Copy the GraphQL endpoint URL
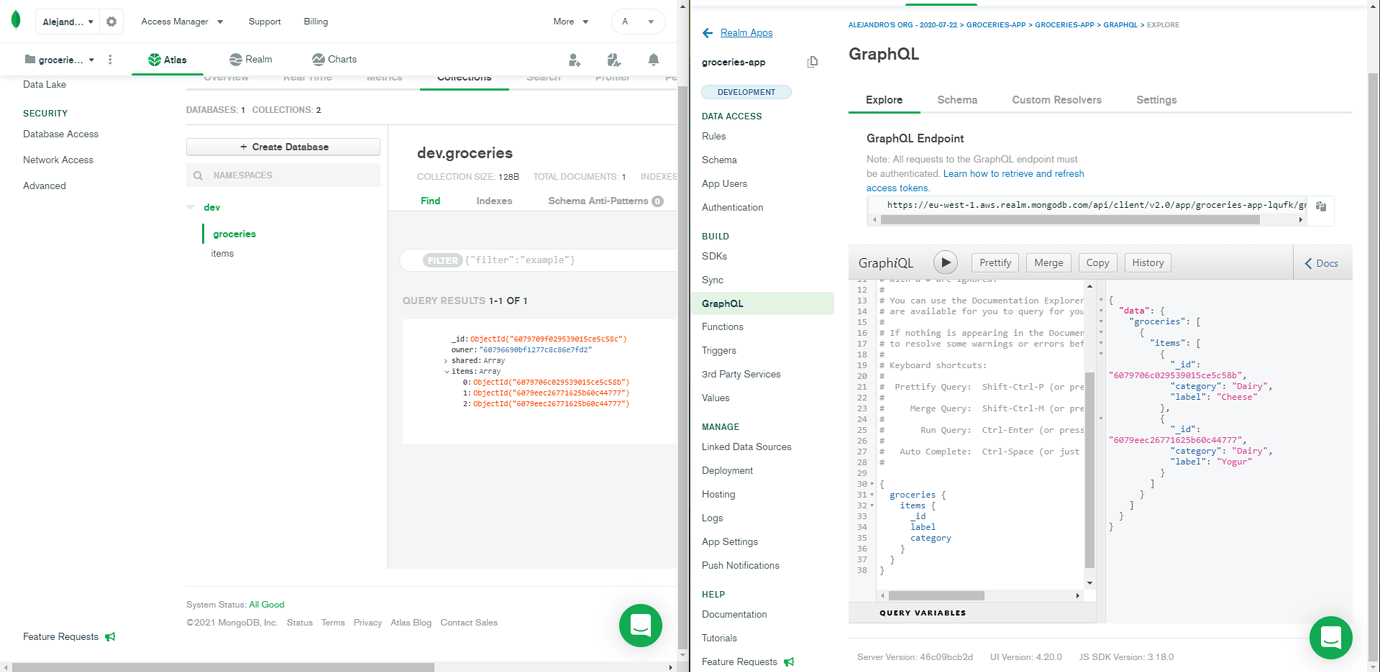The height and width of the screenshot is (672, 1380). point(1321,206)
